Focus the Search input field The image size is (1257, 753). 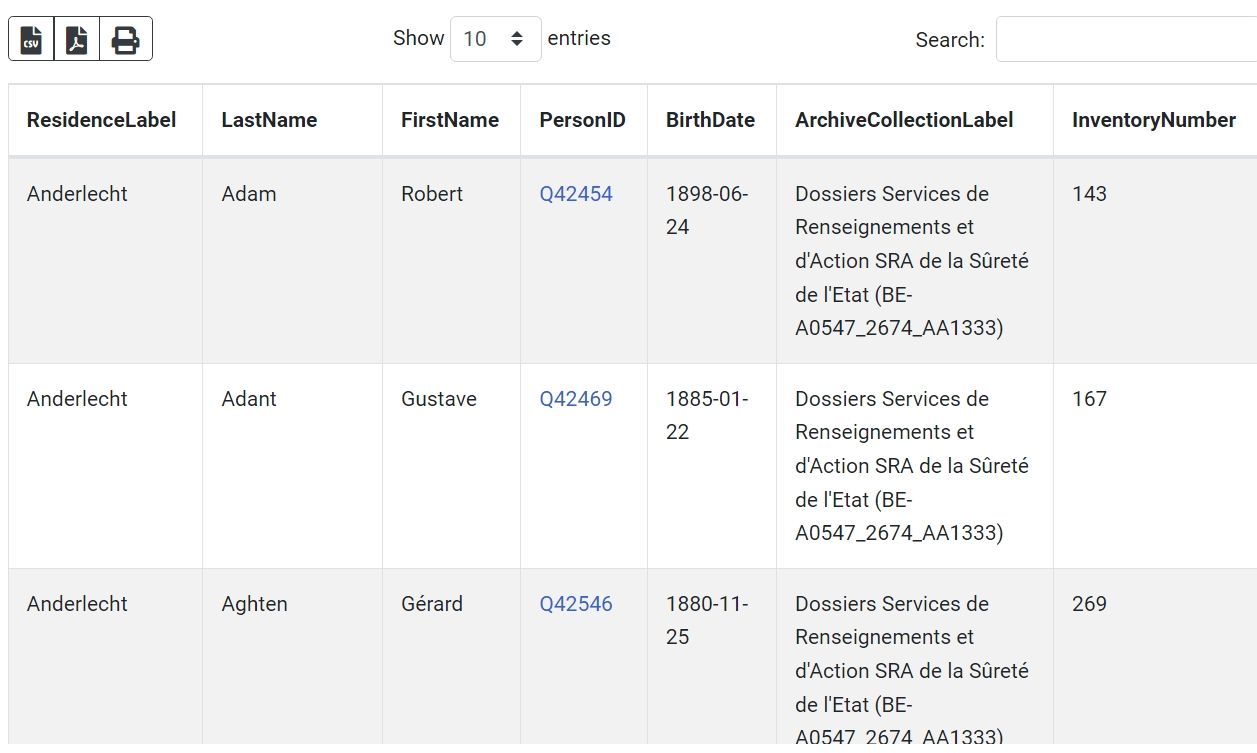pyautogui.click(x=1126, y=39)
